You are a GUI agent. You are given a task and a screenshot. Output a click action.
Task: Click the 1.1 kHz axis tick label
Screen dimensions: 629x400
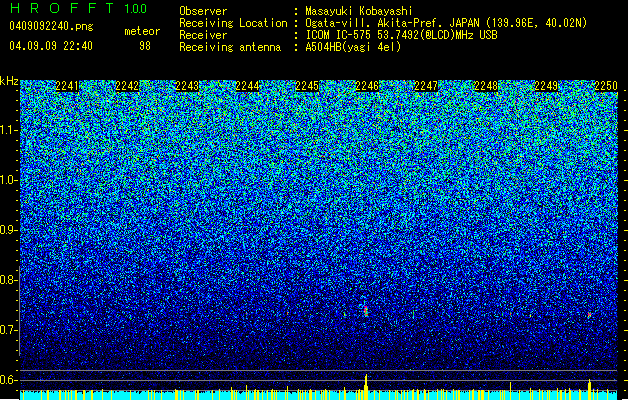tap(8, 130)
